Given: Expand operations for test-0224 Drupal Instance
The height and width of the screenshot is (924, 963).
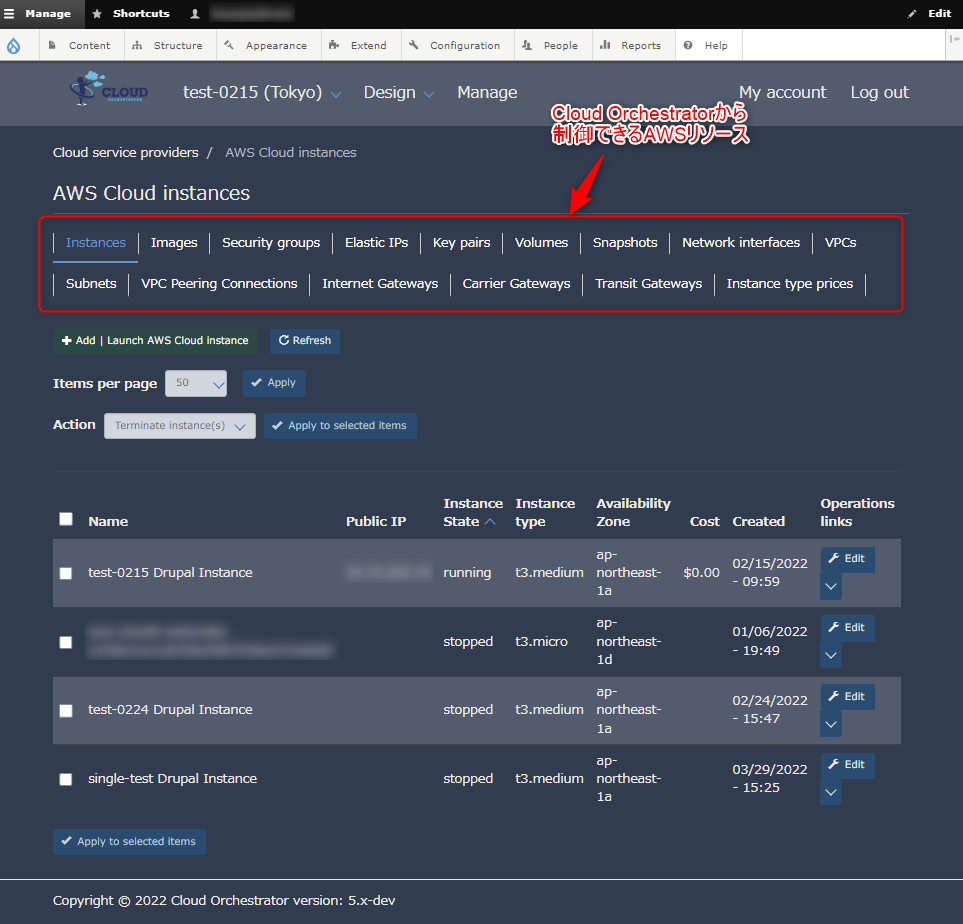Looking at the screenshot, I should tap(831, 724).
